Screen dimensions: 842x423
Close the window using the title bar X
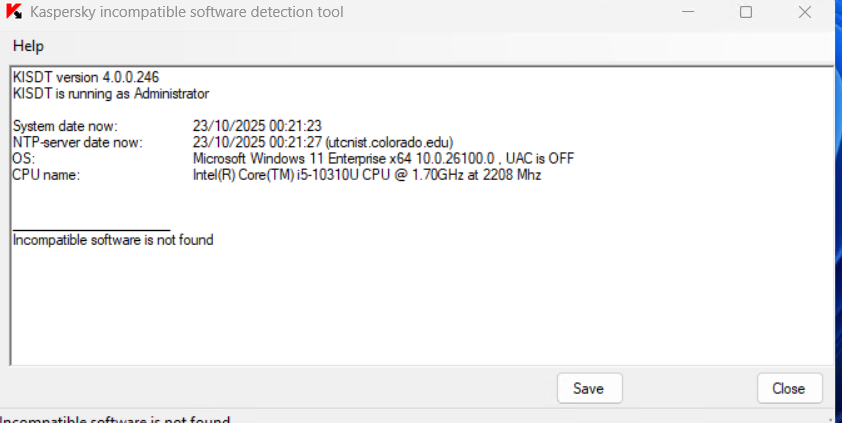[804, 13]
